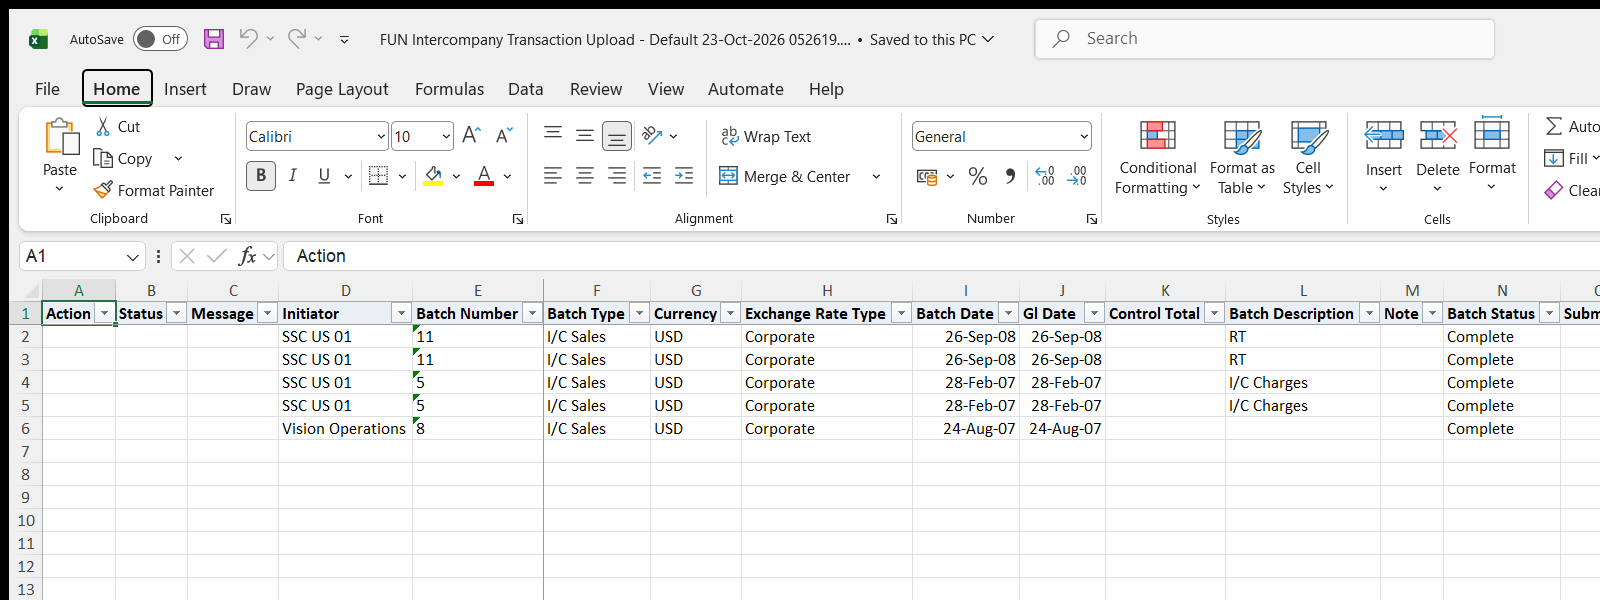The height and width of the screenshot is (600, 1600).
Task: Align text to middle
Action: [x=585, y=134]
